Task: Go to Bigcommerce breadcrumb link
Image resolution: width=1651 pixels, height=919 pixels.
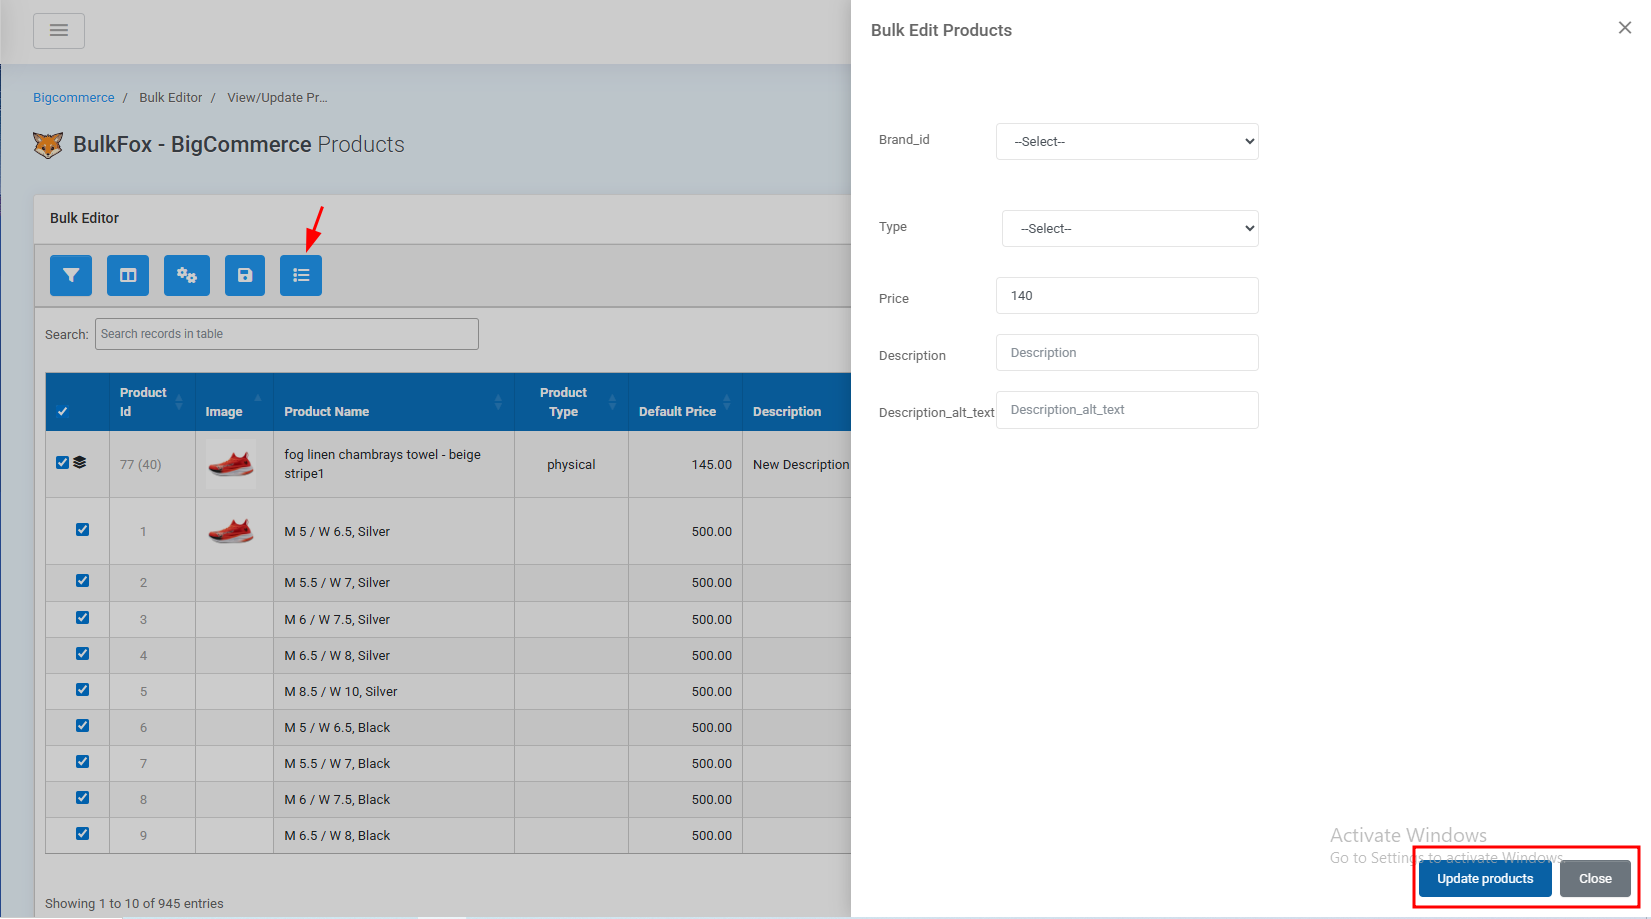Action: [x=74, y=98]
